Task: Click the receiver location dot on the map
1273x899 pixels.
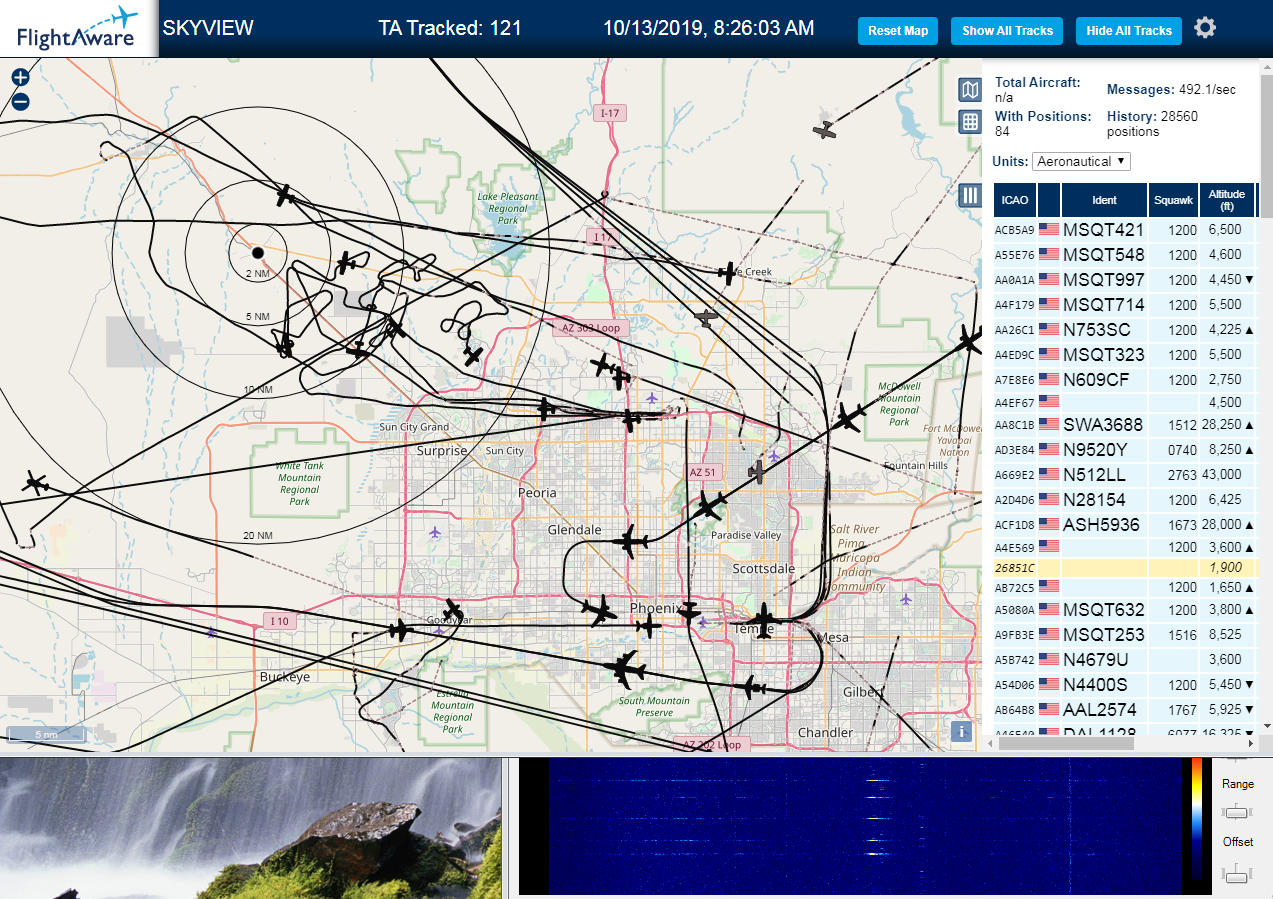Action: 257,252
